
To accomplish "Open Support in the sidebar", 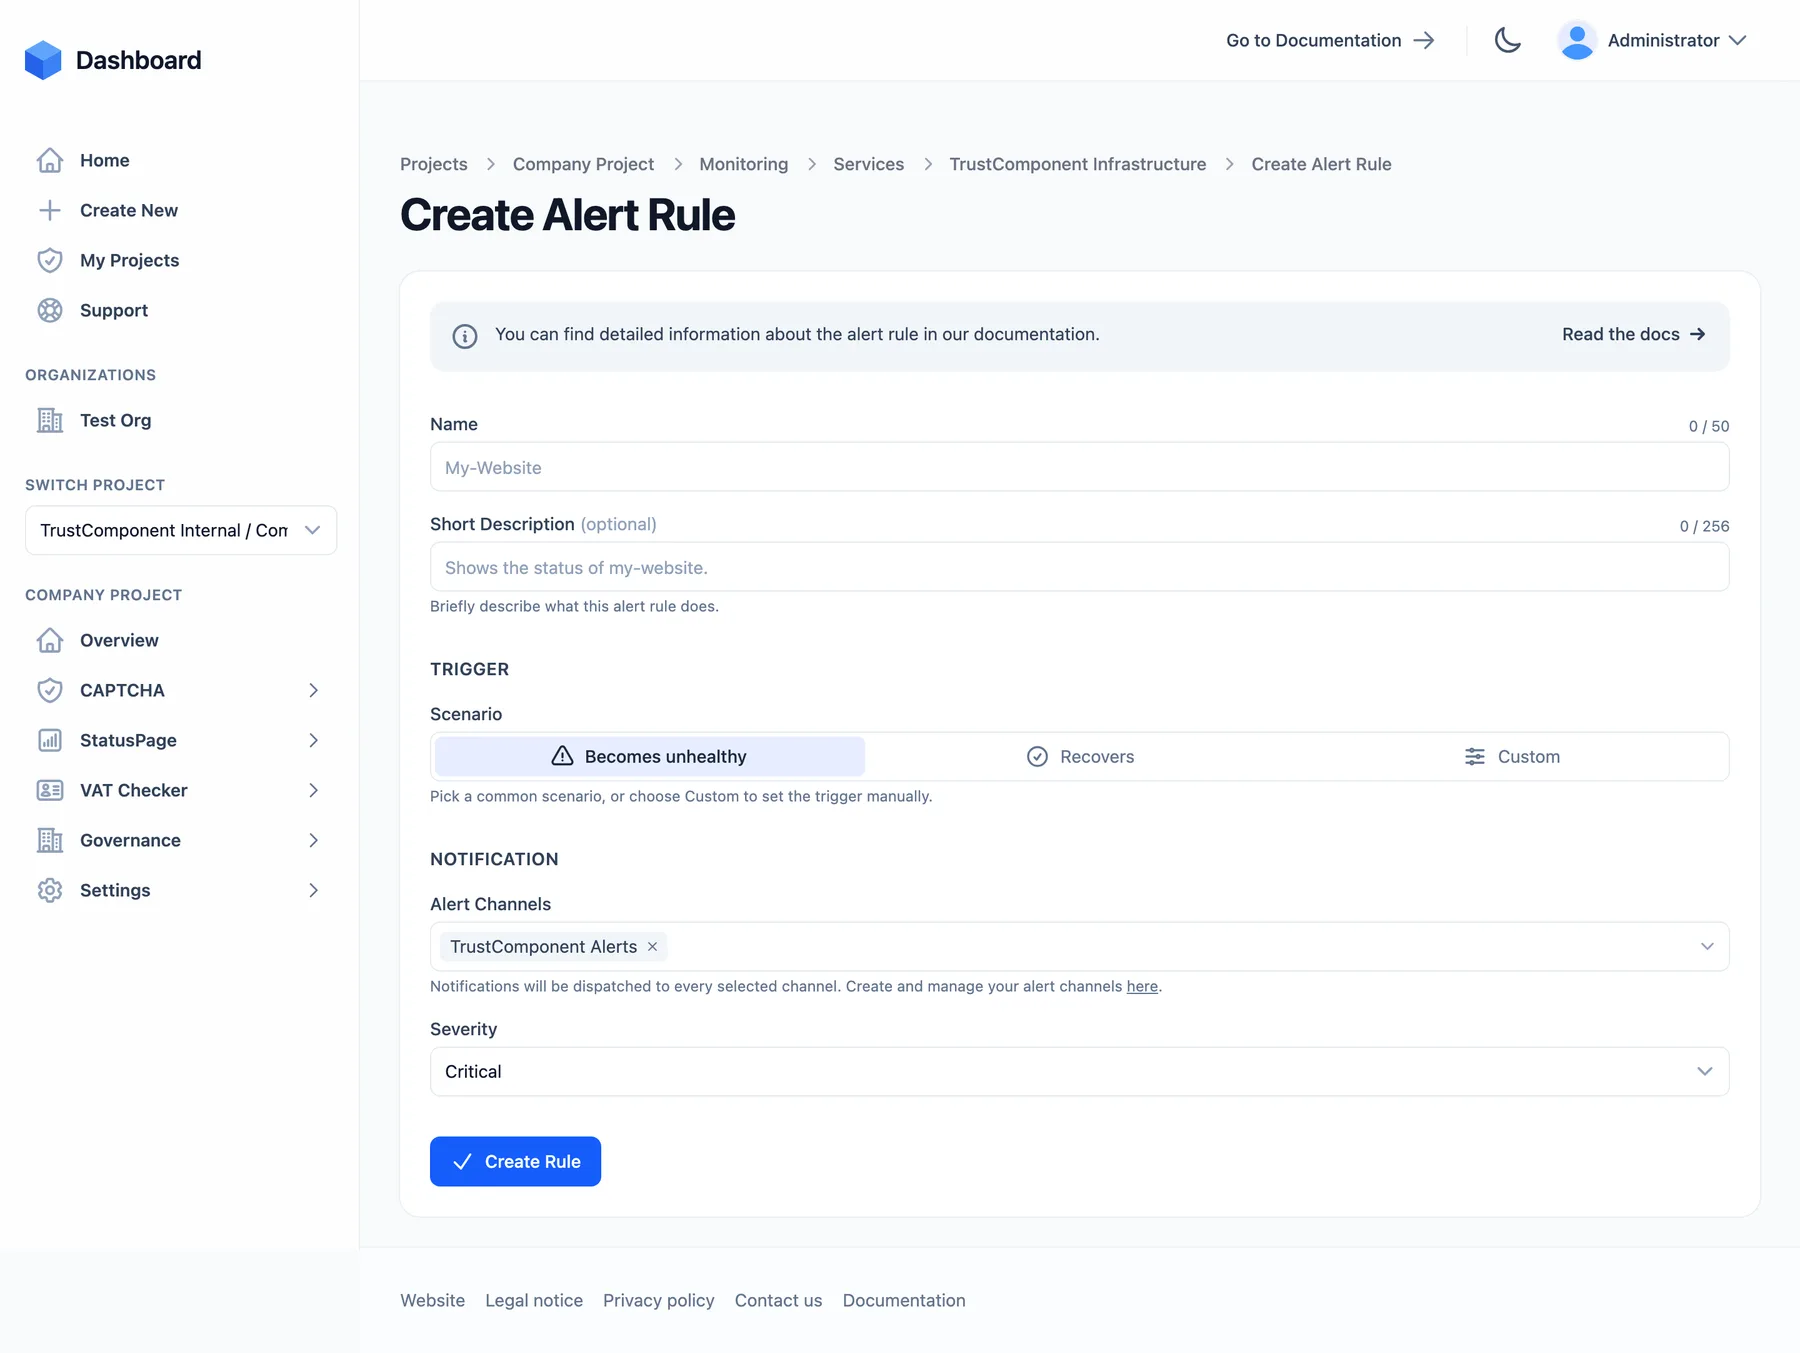I will (x=114, y=310).
